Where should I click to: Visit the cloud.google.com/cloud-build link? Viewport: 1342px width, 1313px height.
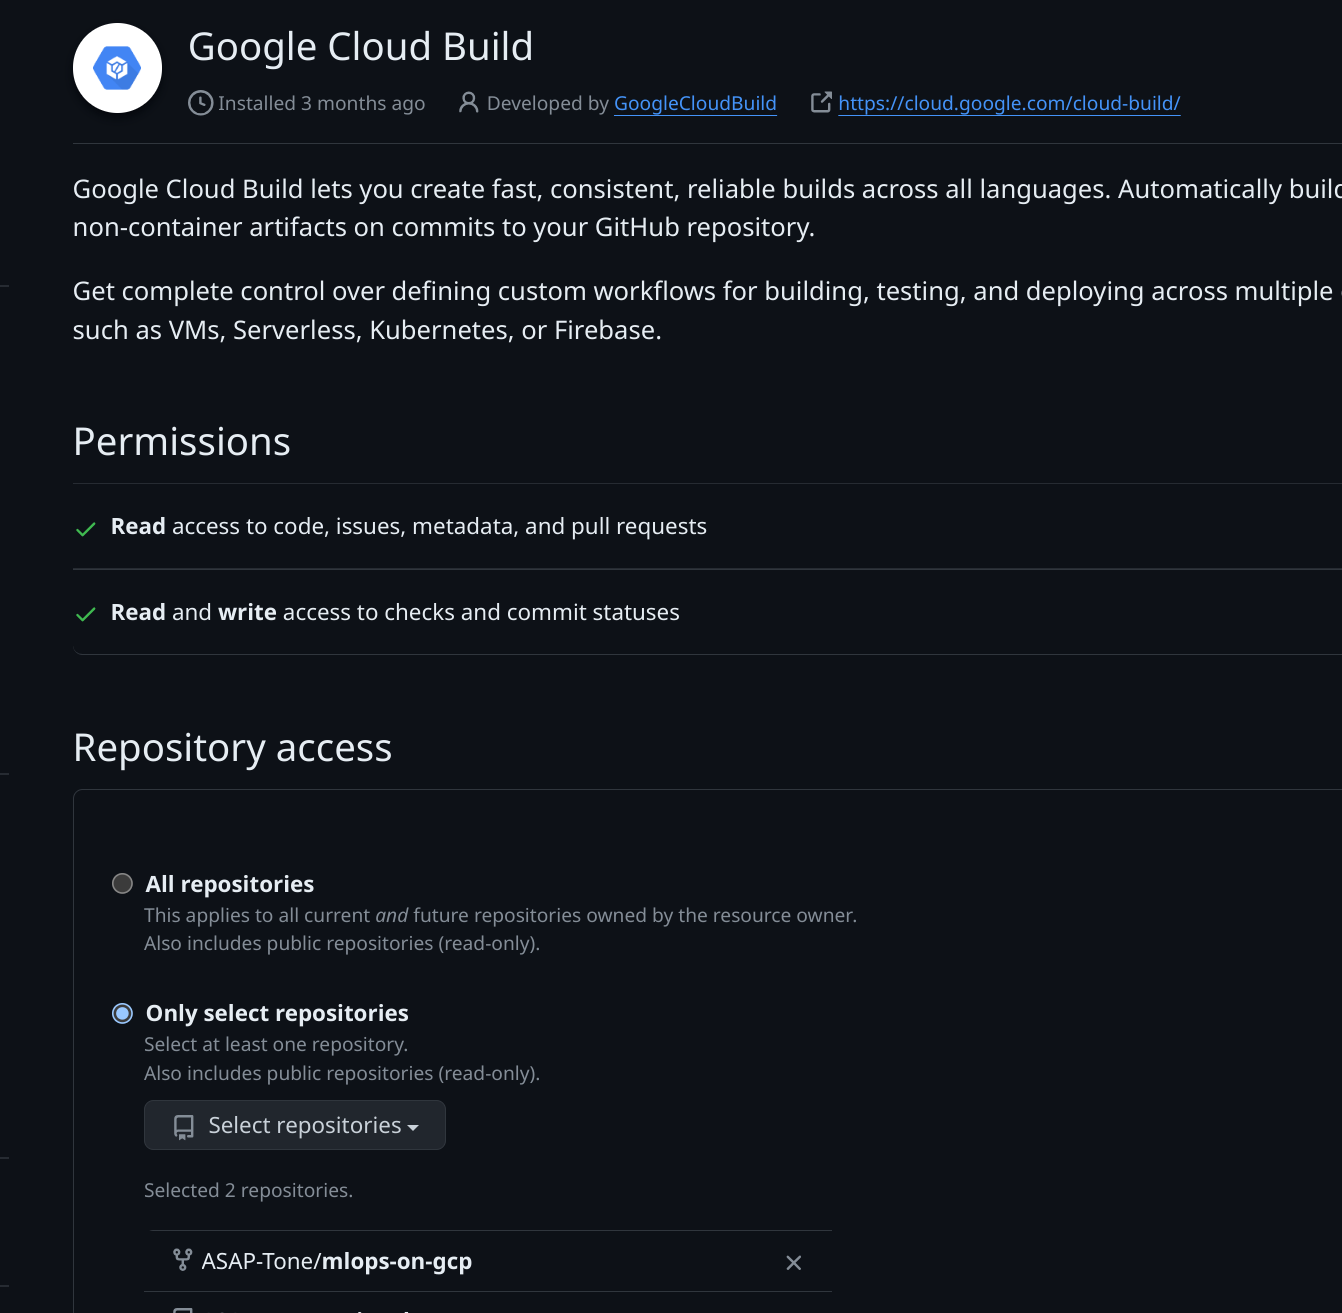click(x=1009, y=103)
